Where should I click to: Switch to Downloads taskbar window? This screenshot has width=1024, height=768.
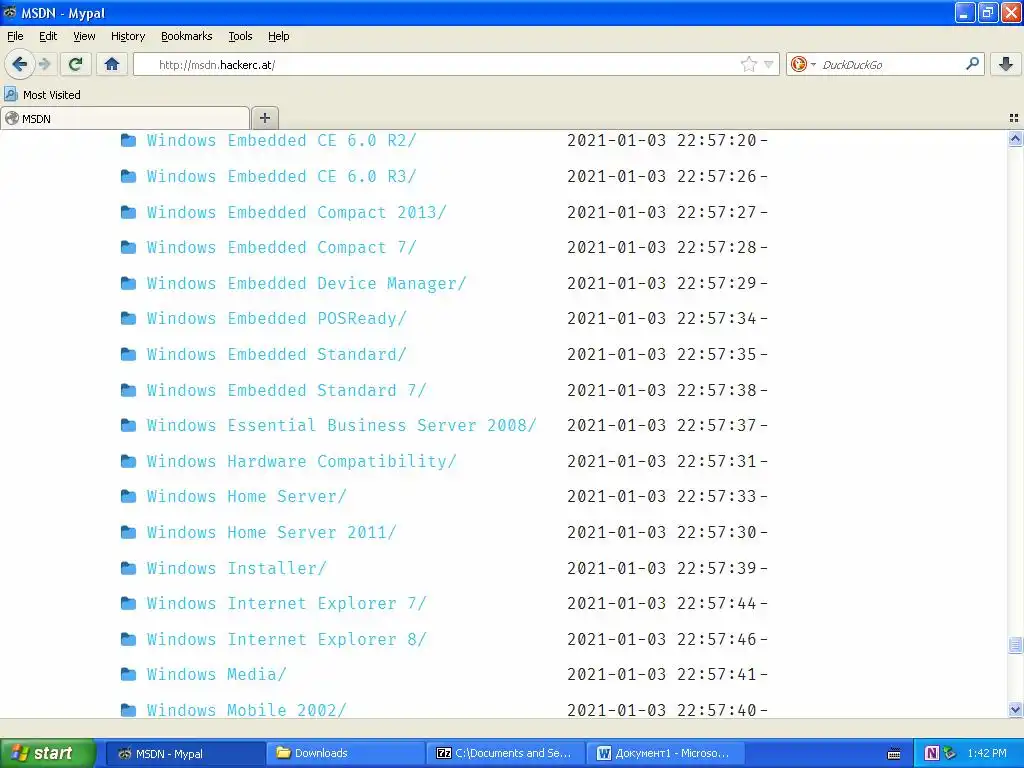pyautogui.click(x=345, y=754)
